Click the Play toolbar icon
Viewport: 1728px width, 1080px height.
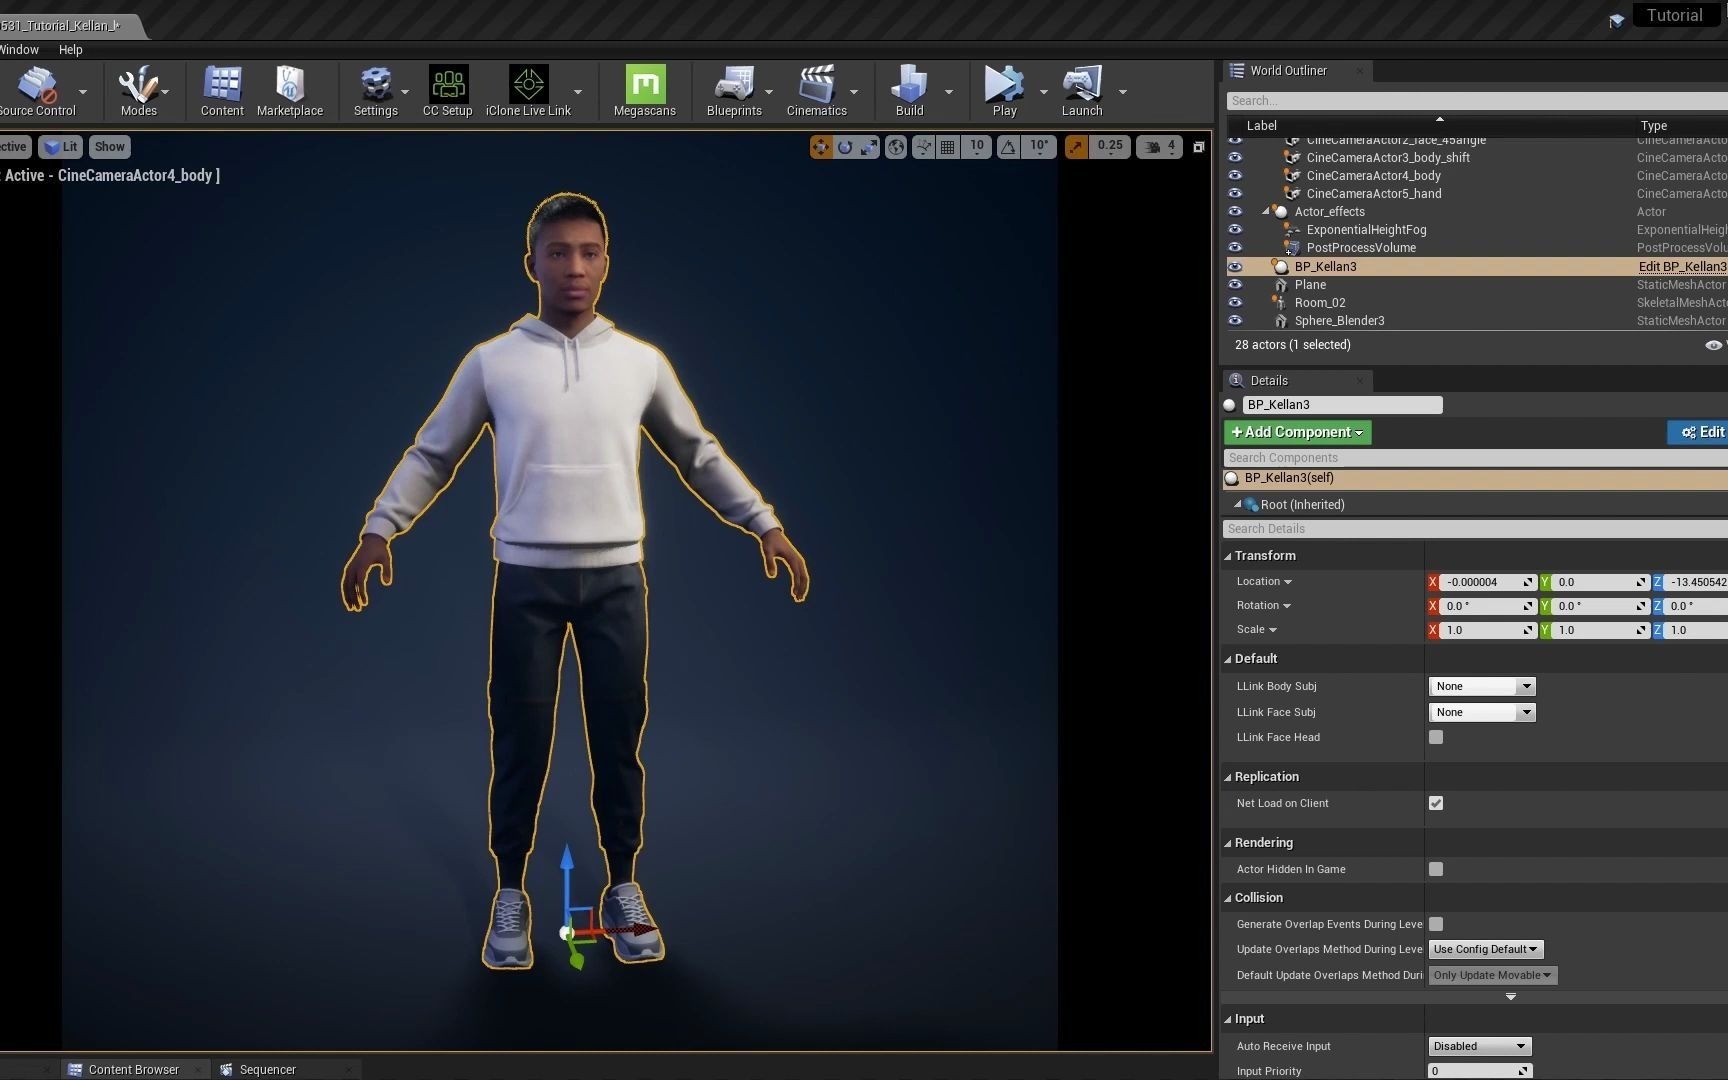click(1004, 91)
